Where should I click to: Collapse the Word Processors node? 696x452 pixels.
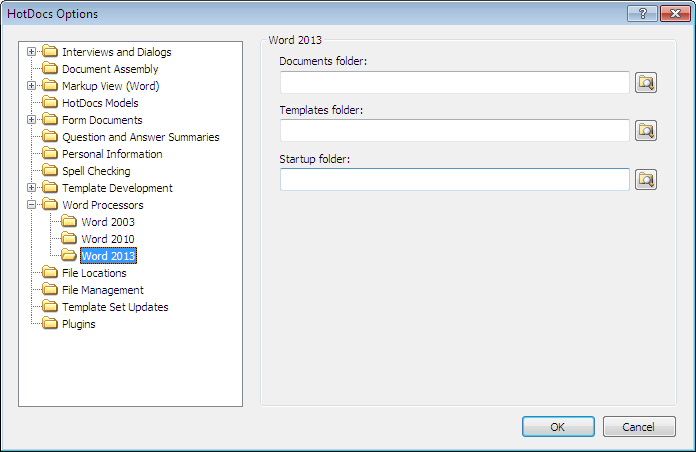32,205
